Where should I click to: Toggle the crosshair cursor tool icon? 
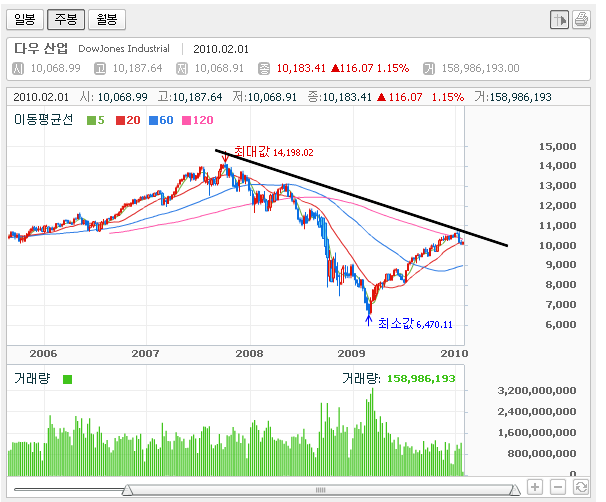point(559,19)
